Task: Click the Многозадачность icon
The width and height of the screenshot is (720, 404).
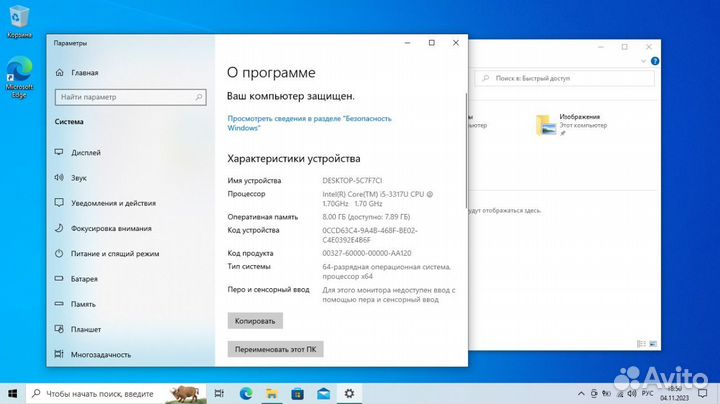Action: pos(59,354)
